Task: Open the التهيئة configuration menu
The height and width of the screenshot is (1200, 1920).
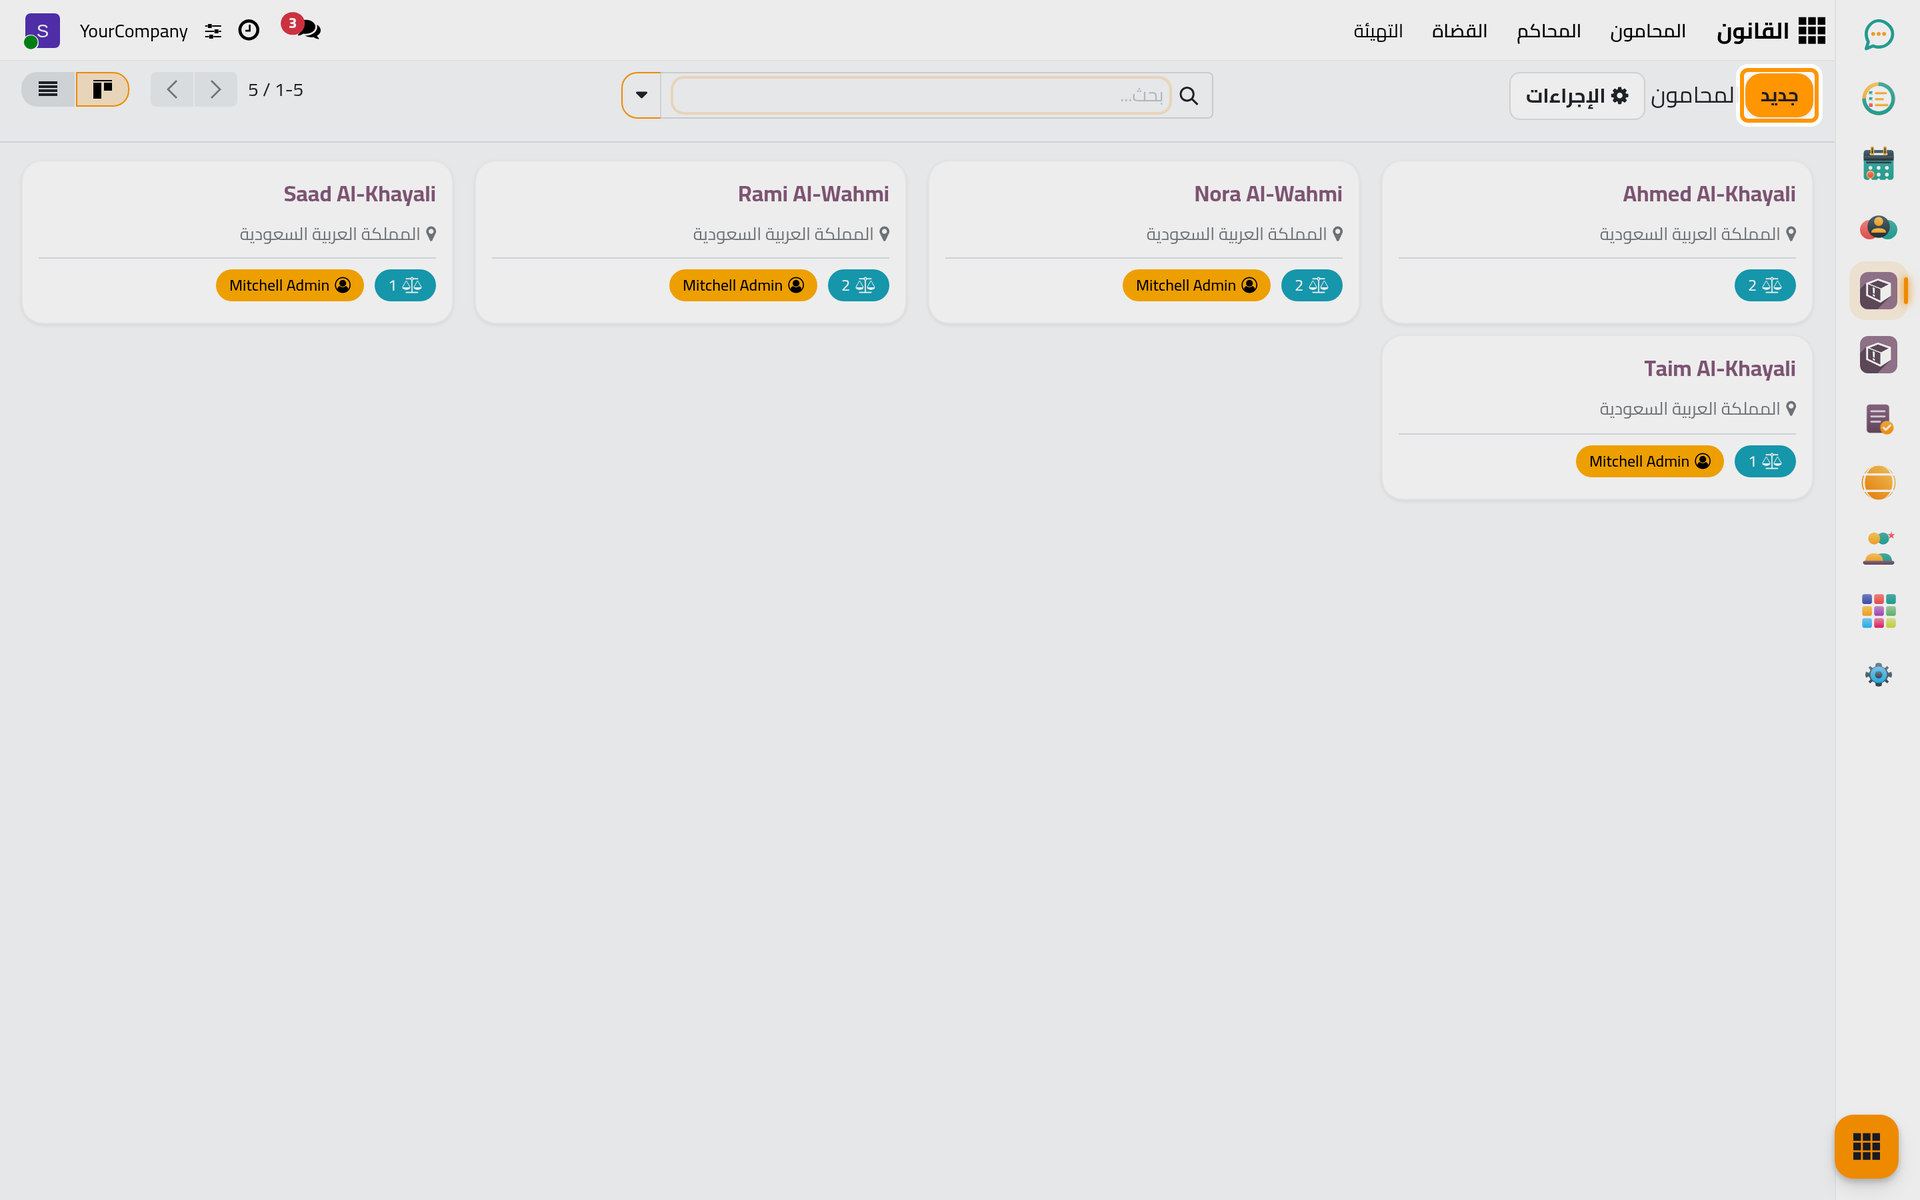Action: click(x=1378, y=31)
